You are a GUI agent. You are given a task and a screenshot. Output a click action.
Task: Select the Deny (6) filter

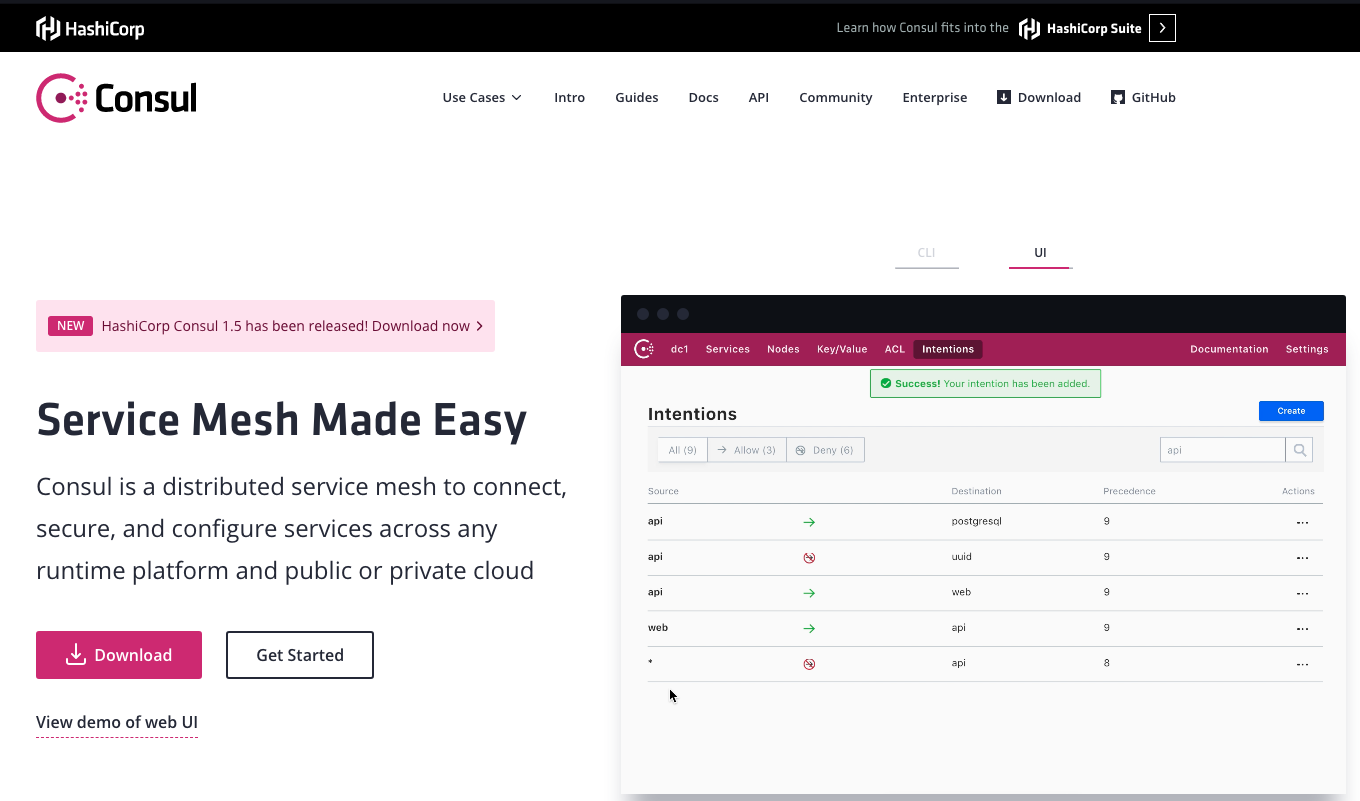point(825,450)
